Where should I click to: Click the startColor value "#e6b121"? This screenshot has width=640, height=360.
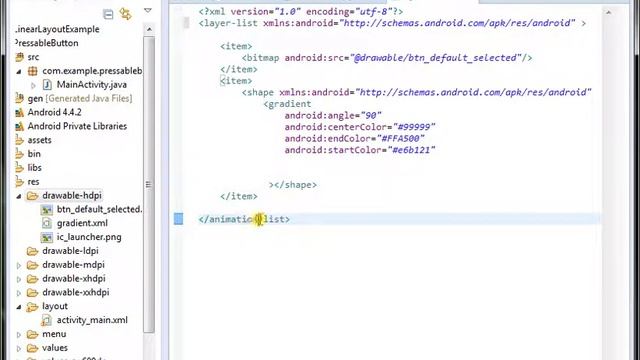pyautogui.click(x=411, y=150)
